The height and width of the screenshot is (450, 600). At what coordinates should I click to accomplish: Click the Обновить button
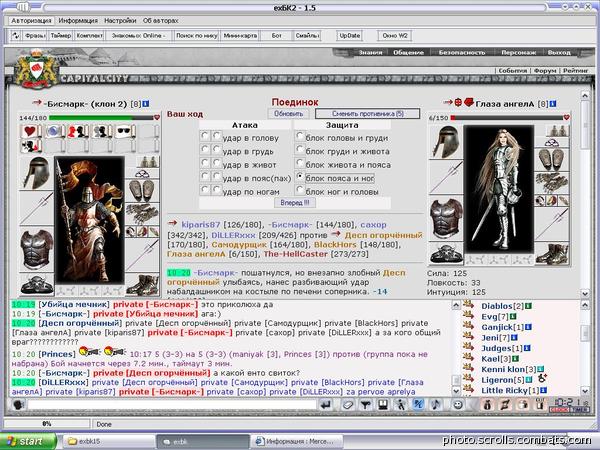pos(289,114)
